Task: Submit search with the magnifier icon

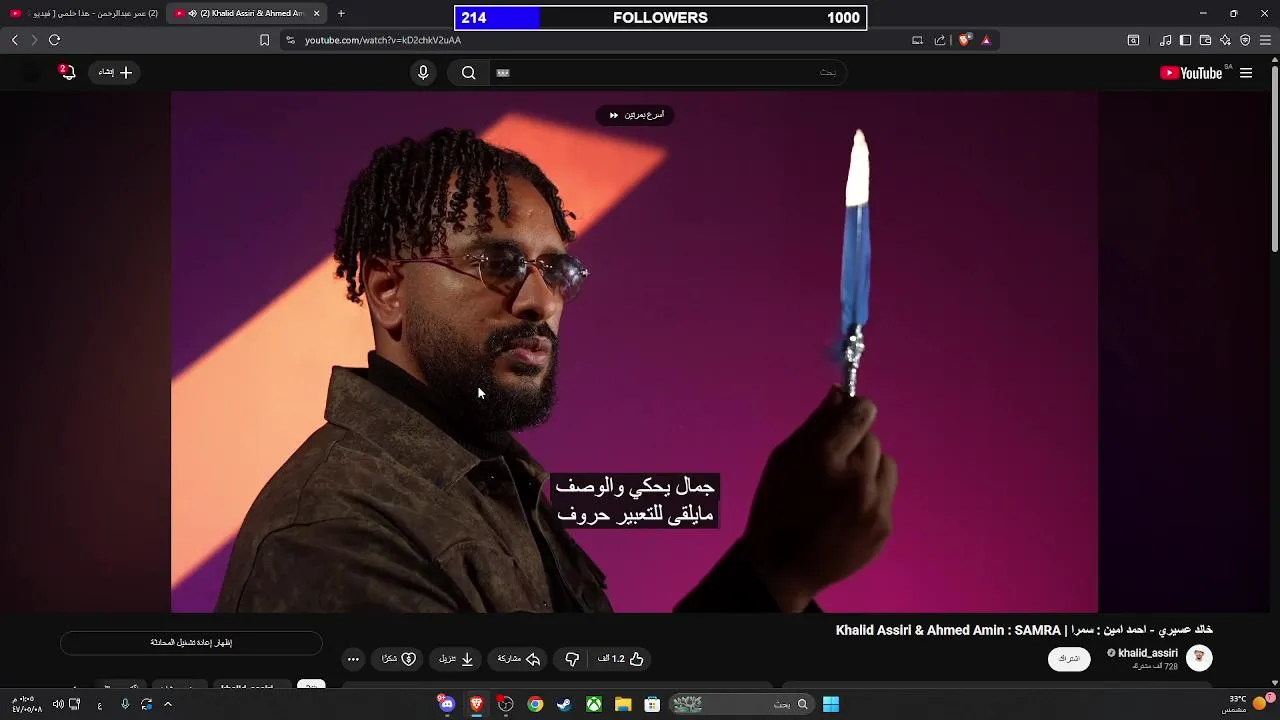Action: pos(468,73)
